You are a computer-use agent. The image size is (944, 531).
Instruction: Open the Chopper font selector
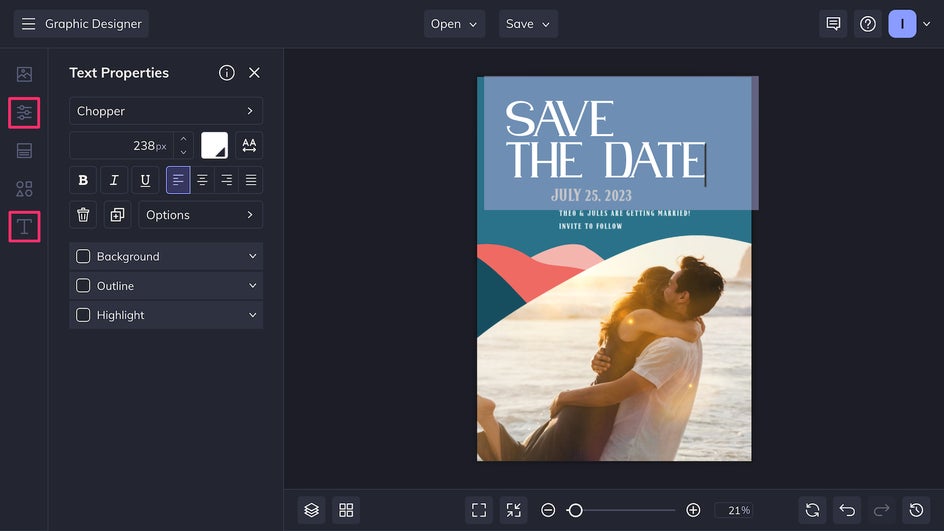pyautogui.click(x=165, y=111)
